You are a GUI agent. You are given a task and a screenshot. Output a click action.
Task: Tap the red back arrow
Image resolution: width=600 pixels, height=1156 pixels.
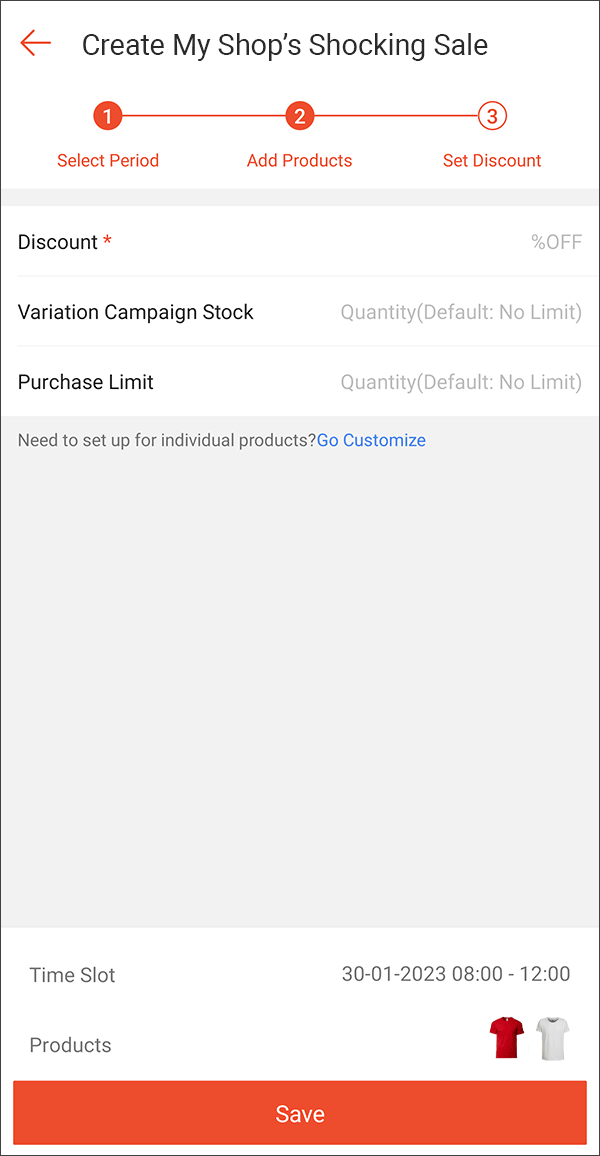click(35, 43)
